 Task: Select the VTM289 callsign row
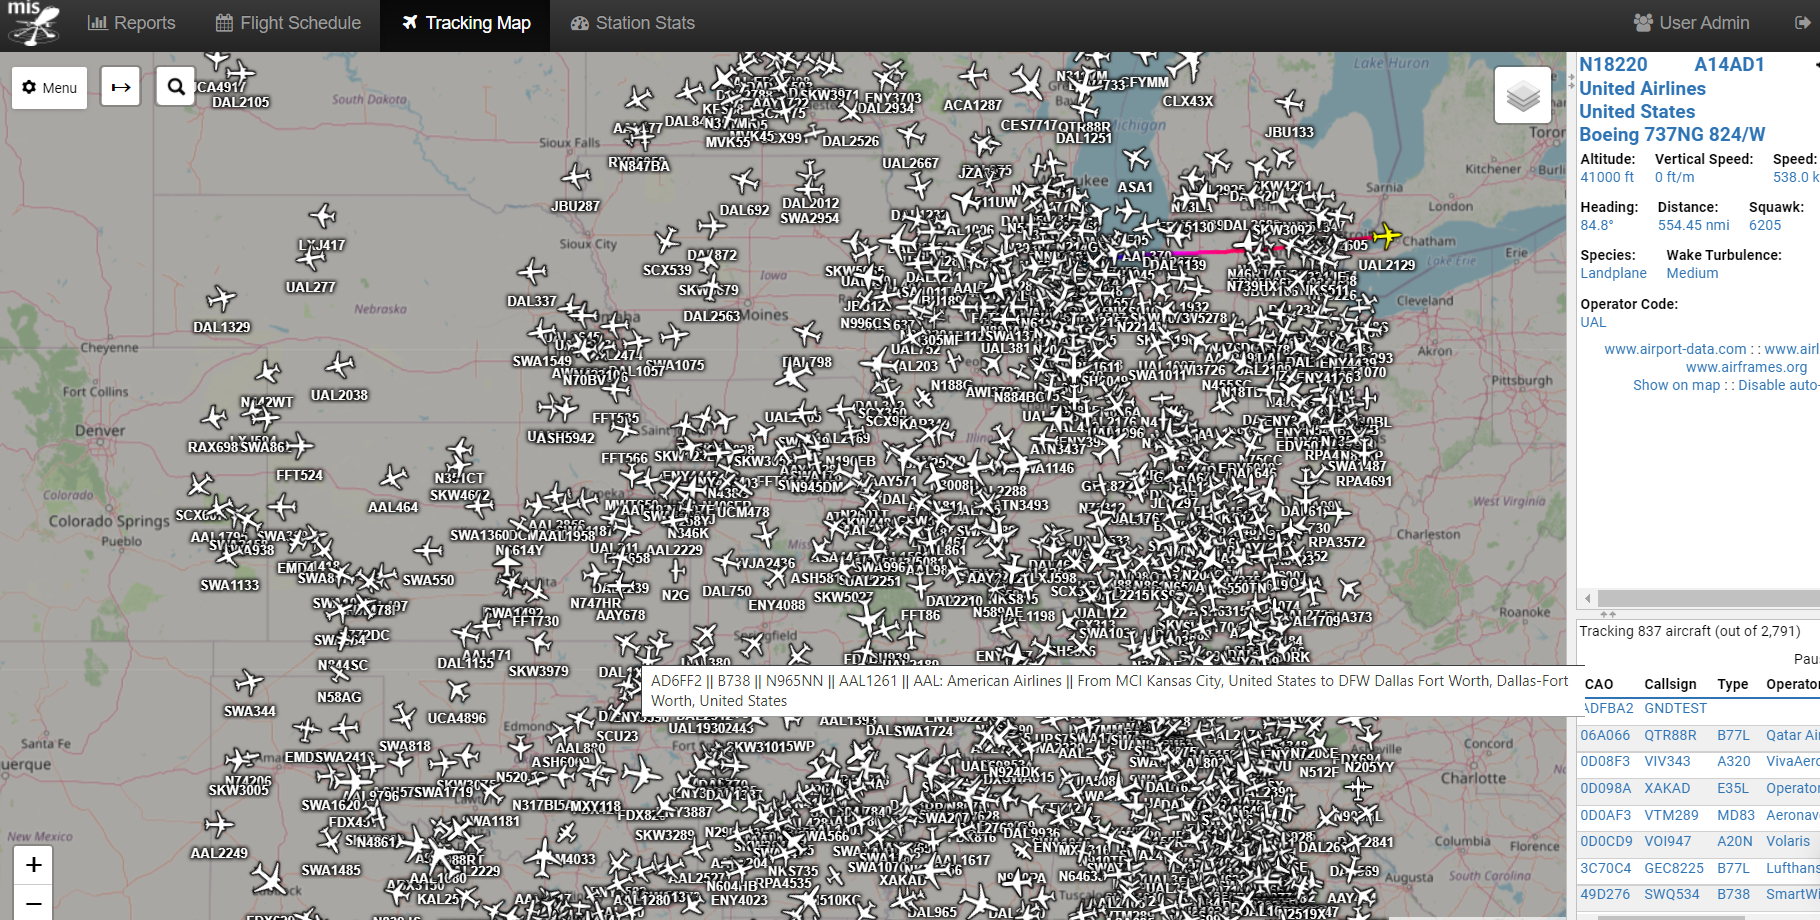(x=1671, y=815)
